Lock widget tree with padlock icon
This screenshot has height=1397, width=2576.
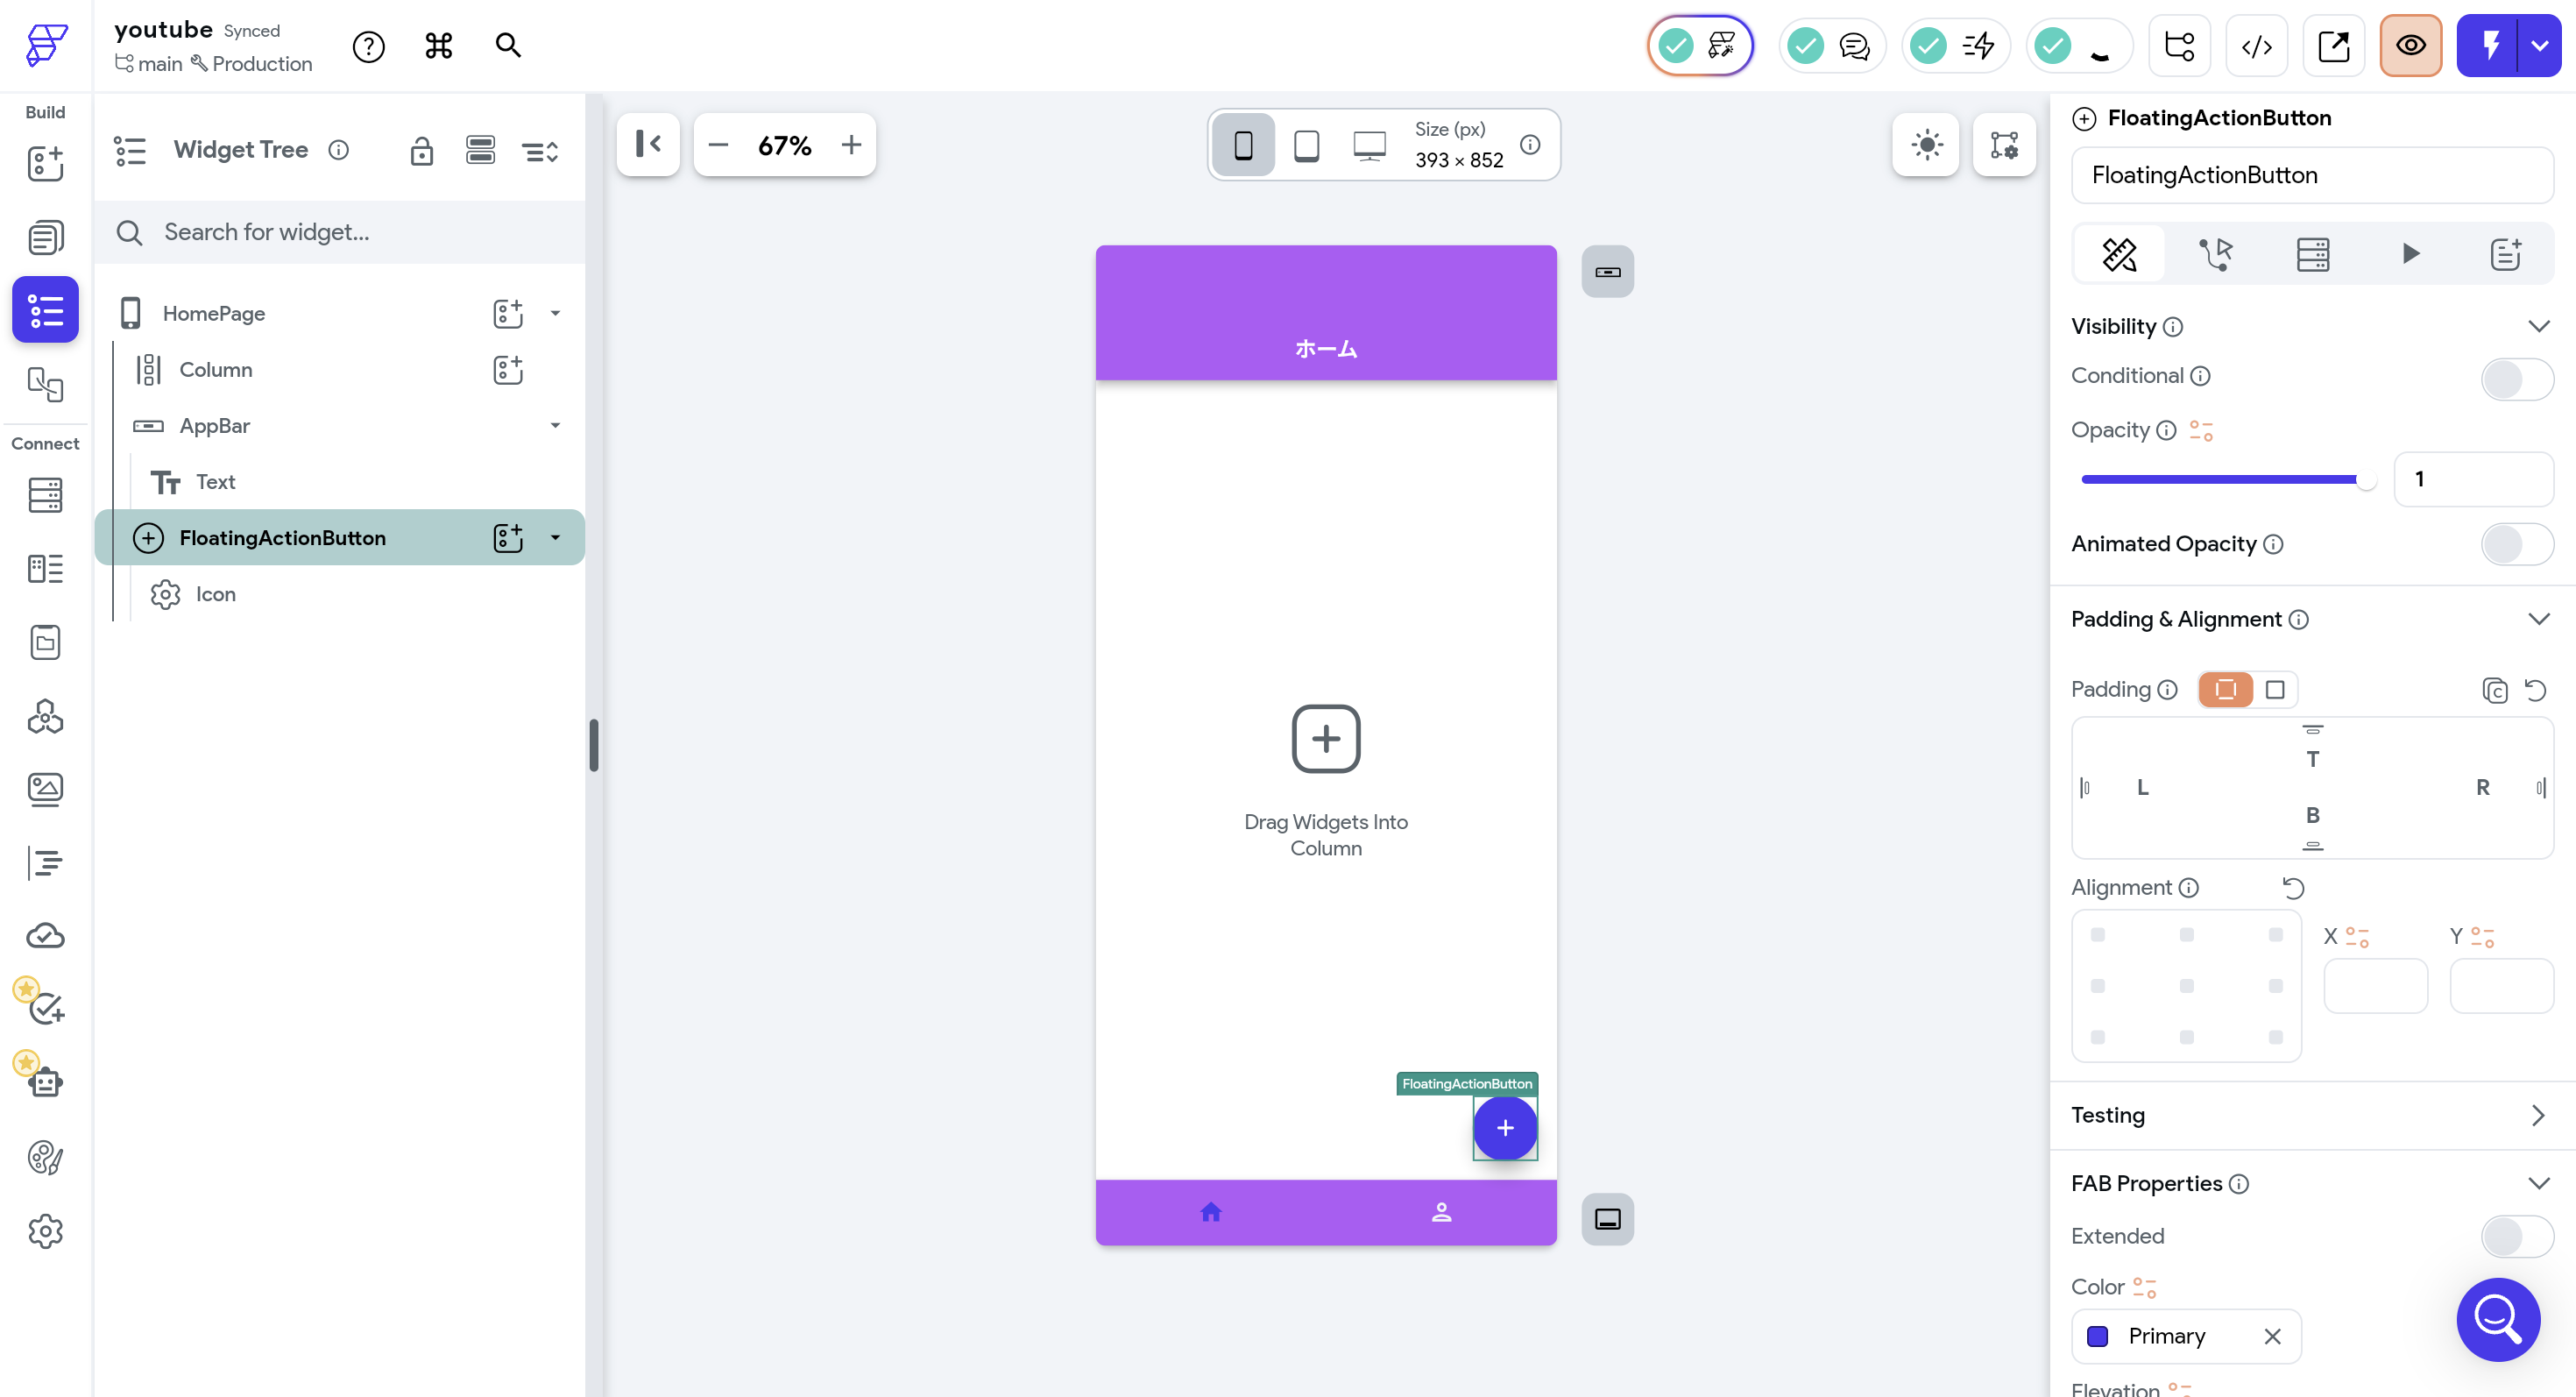tap(421, 151)
